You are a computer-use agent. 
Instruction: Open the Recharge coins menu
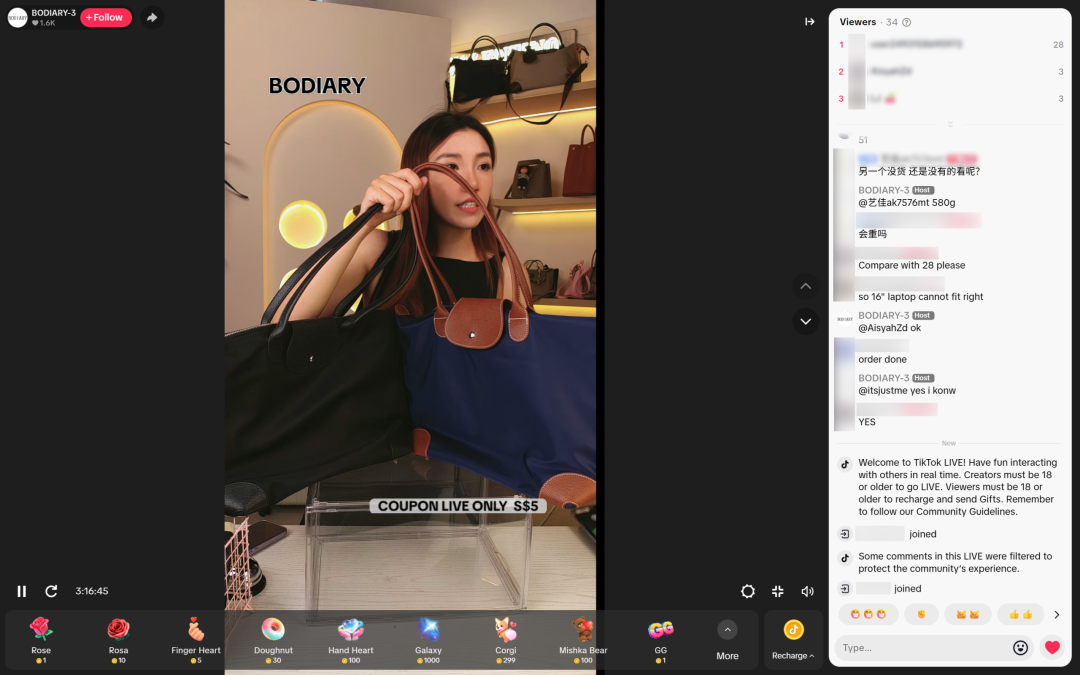coord(793,640)
